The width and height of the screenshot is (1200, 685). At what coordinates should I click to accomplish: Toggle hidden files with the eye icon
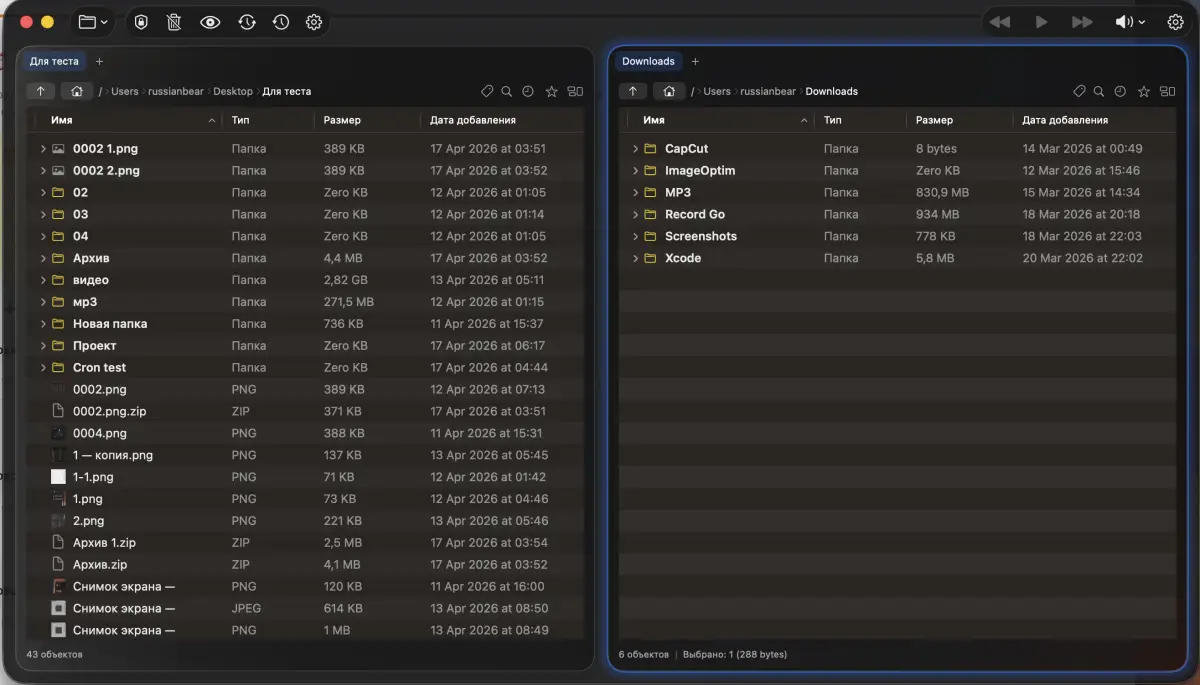coord(210,22)
